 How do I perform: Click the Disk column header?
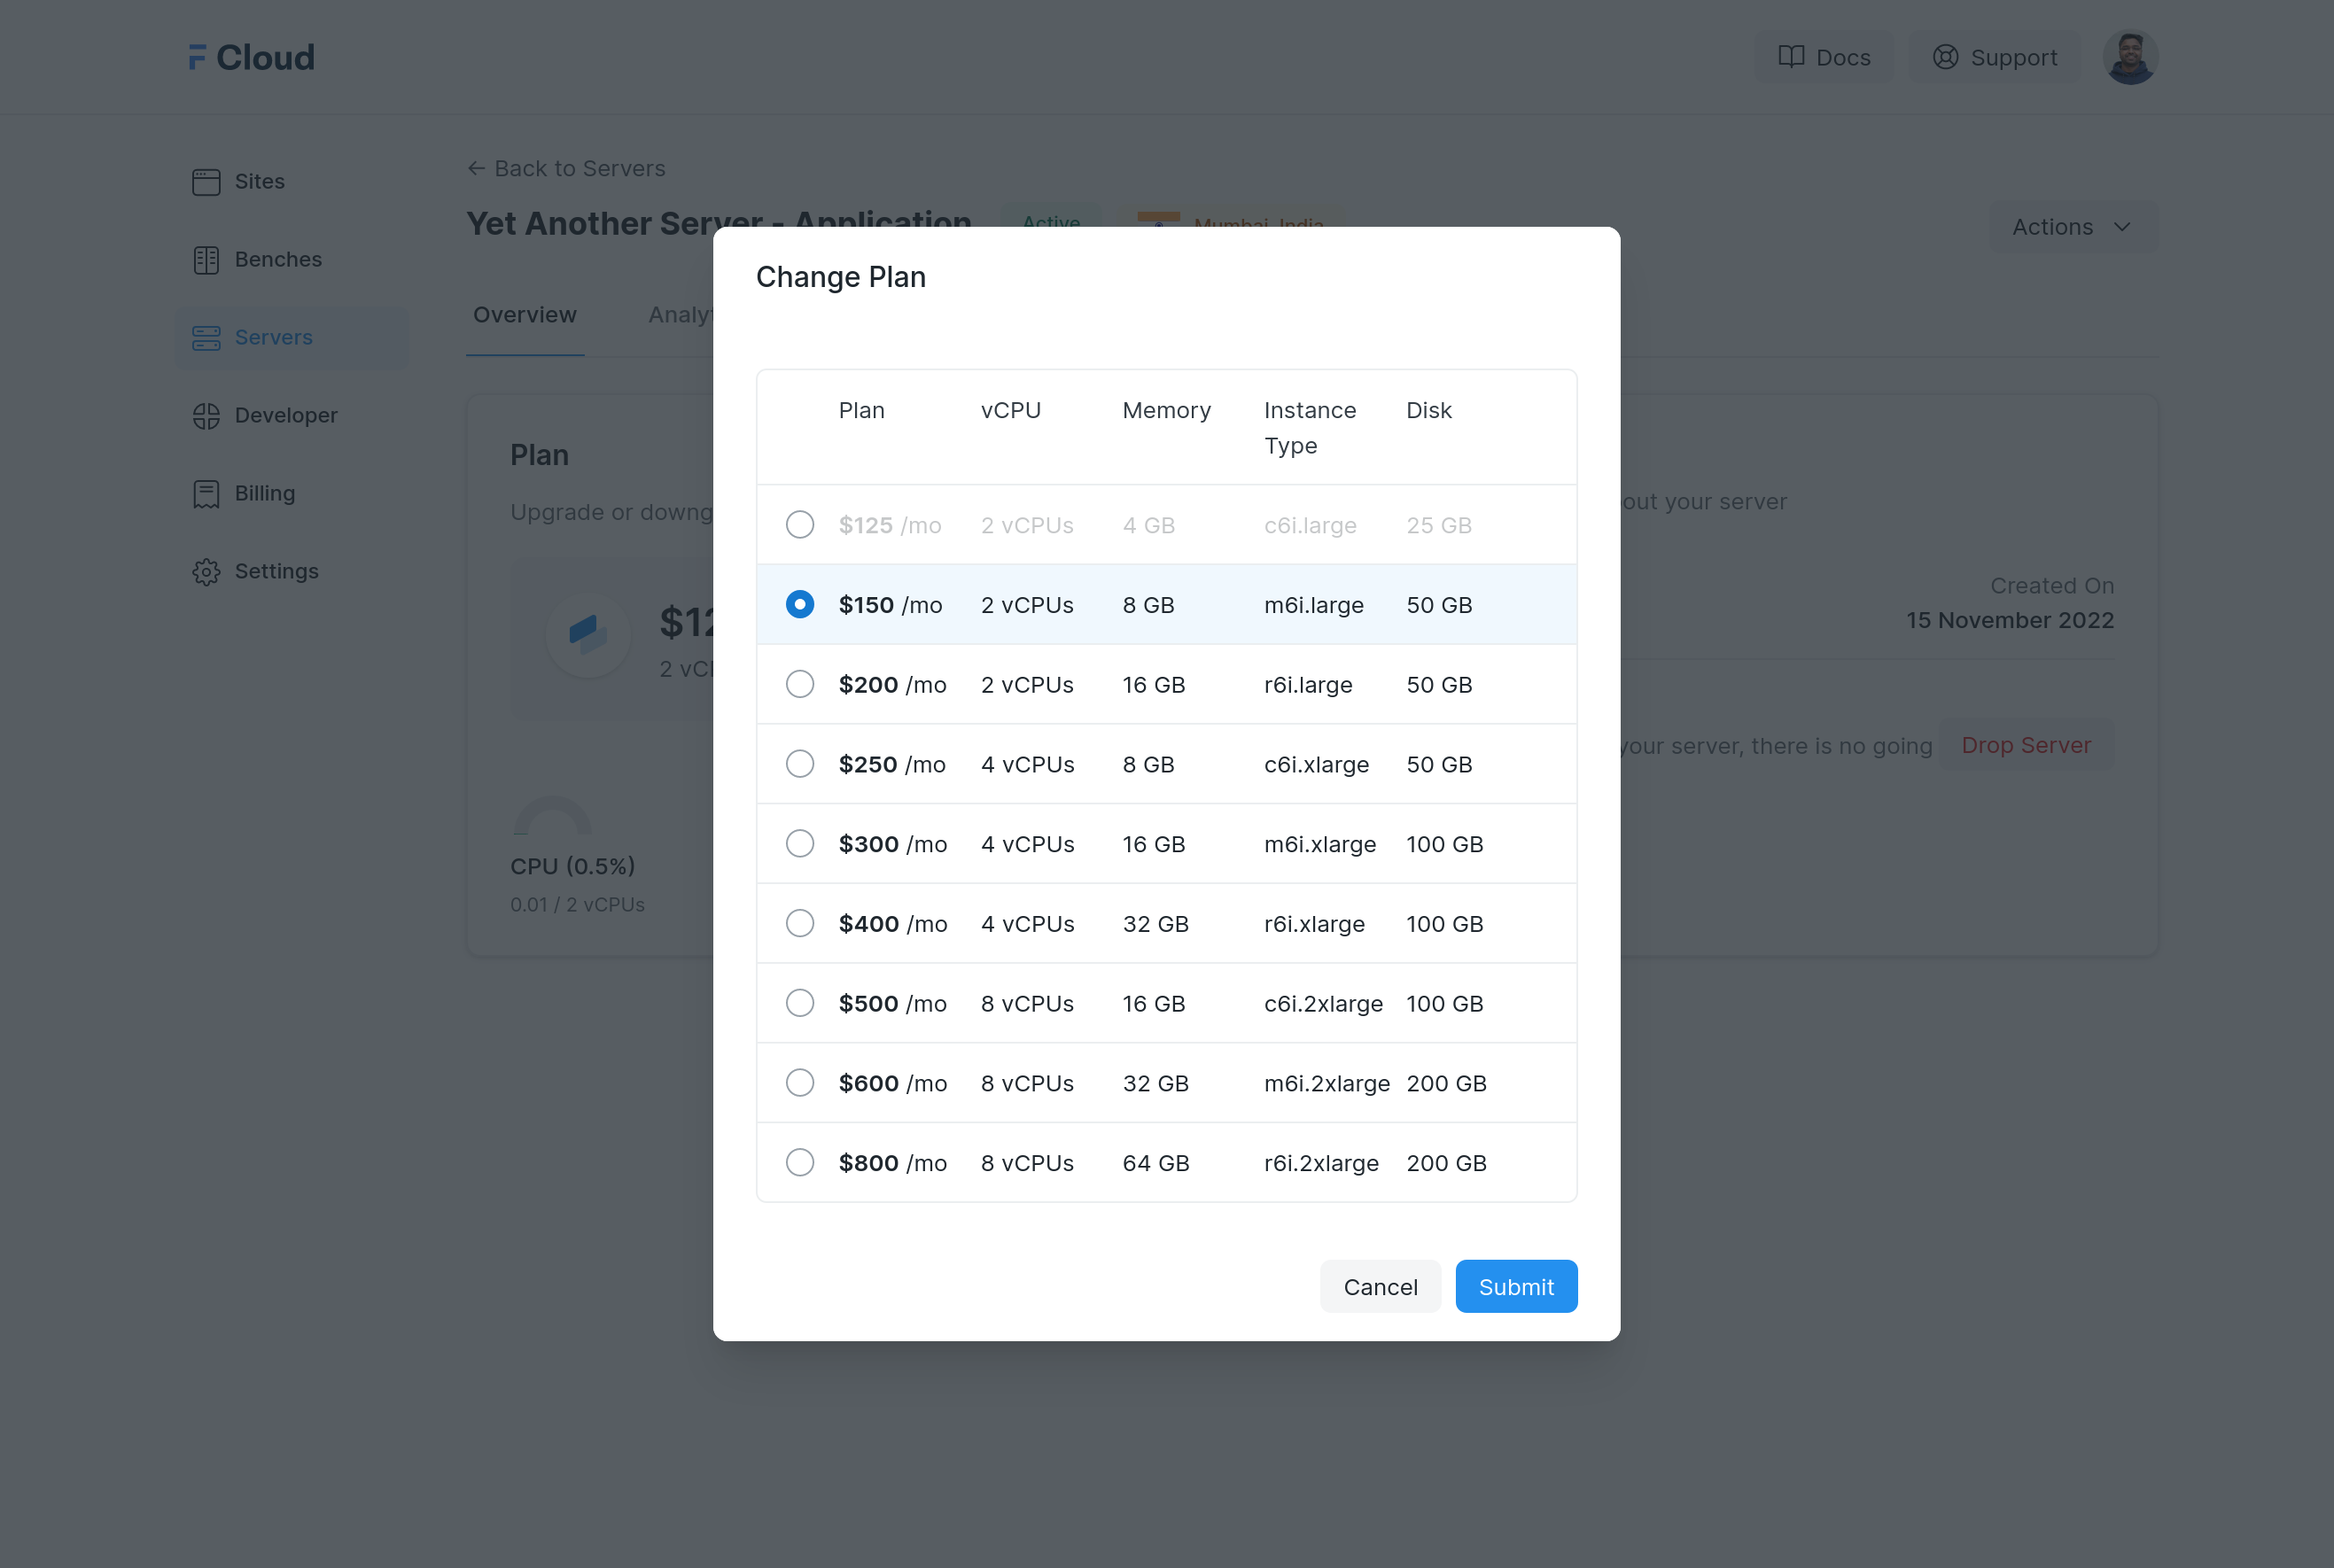pos(1428,410)
